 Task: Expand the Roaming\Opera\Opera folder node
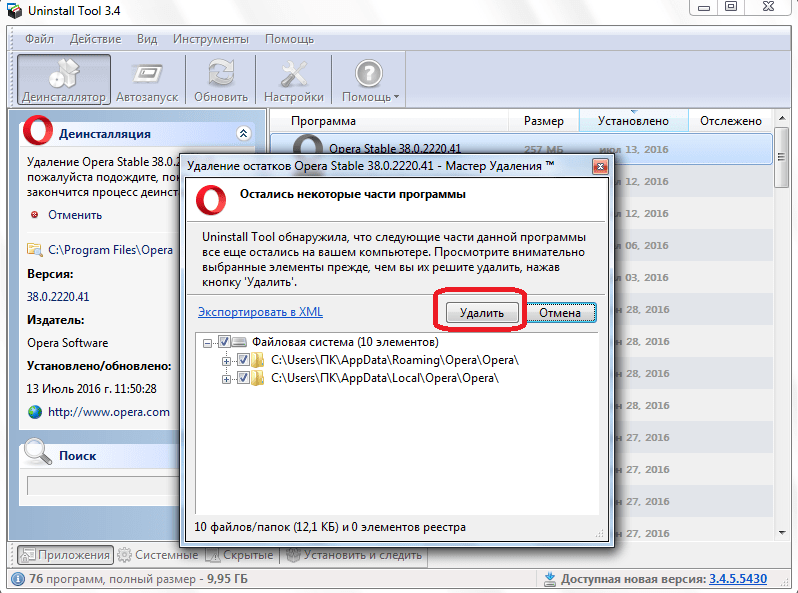[226, 361]
